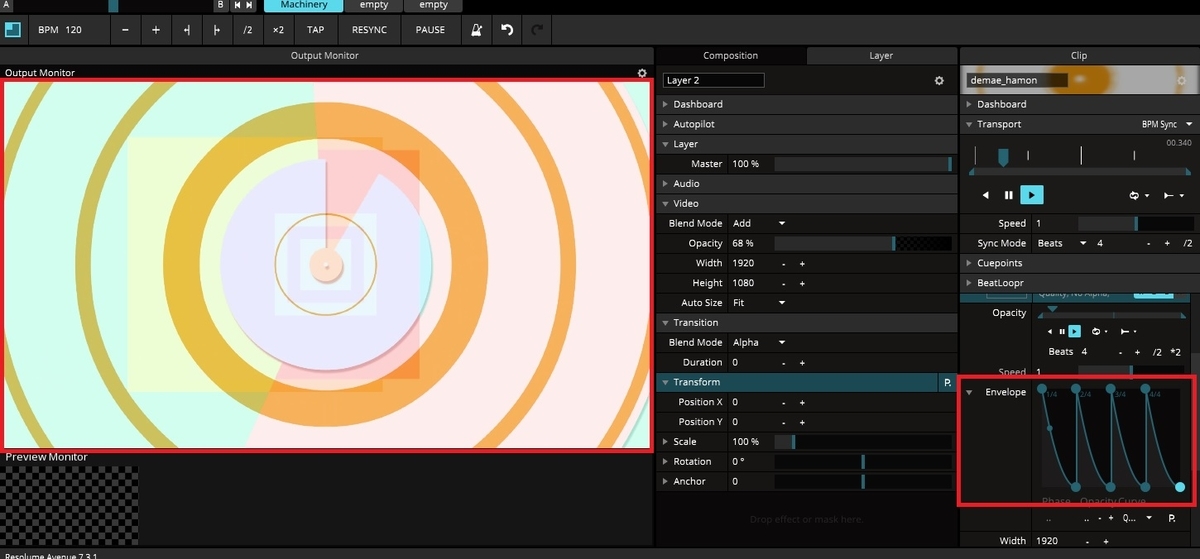Increase the BPM with the plus button

pyautogui.click(x=156, y=30)
